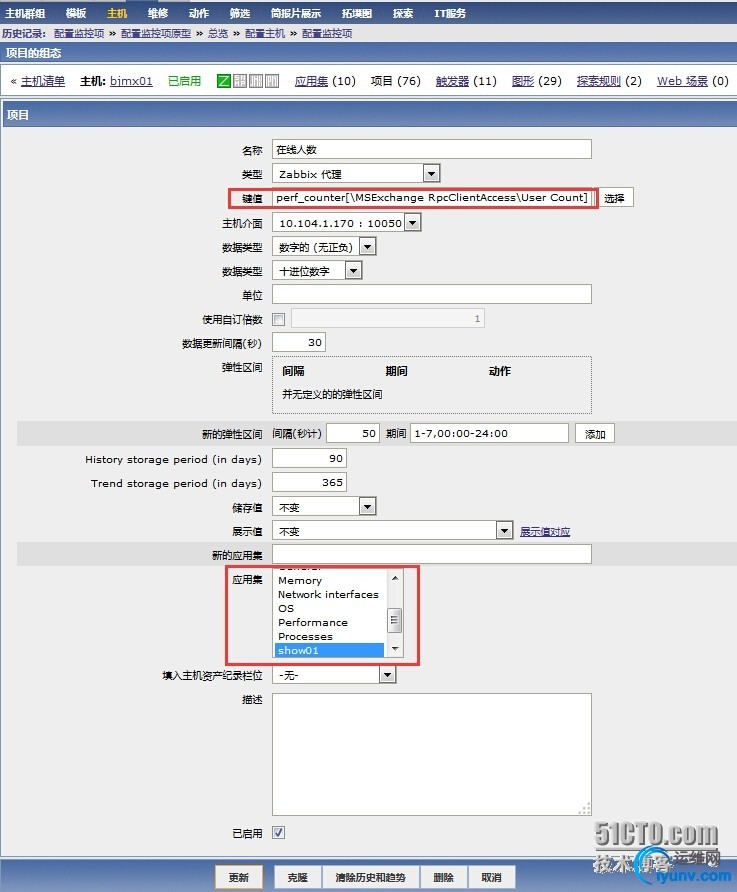The image size is (737, 892).
Task: Open the 筛选 menu
Action: [x=239, y=13]
